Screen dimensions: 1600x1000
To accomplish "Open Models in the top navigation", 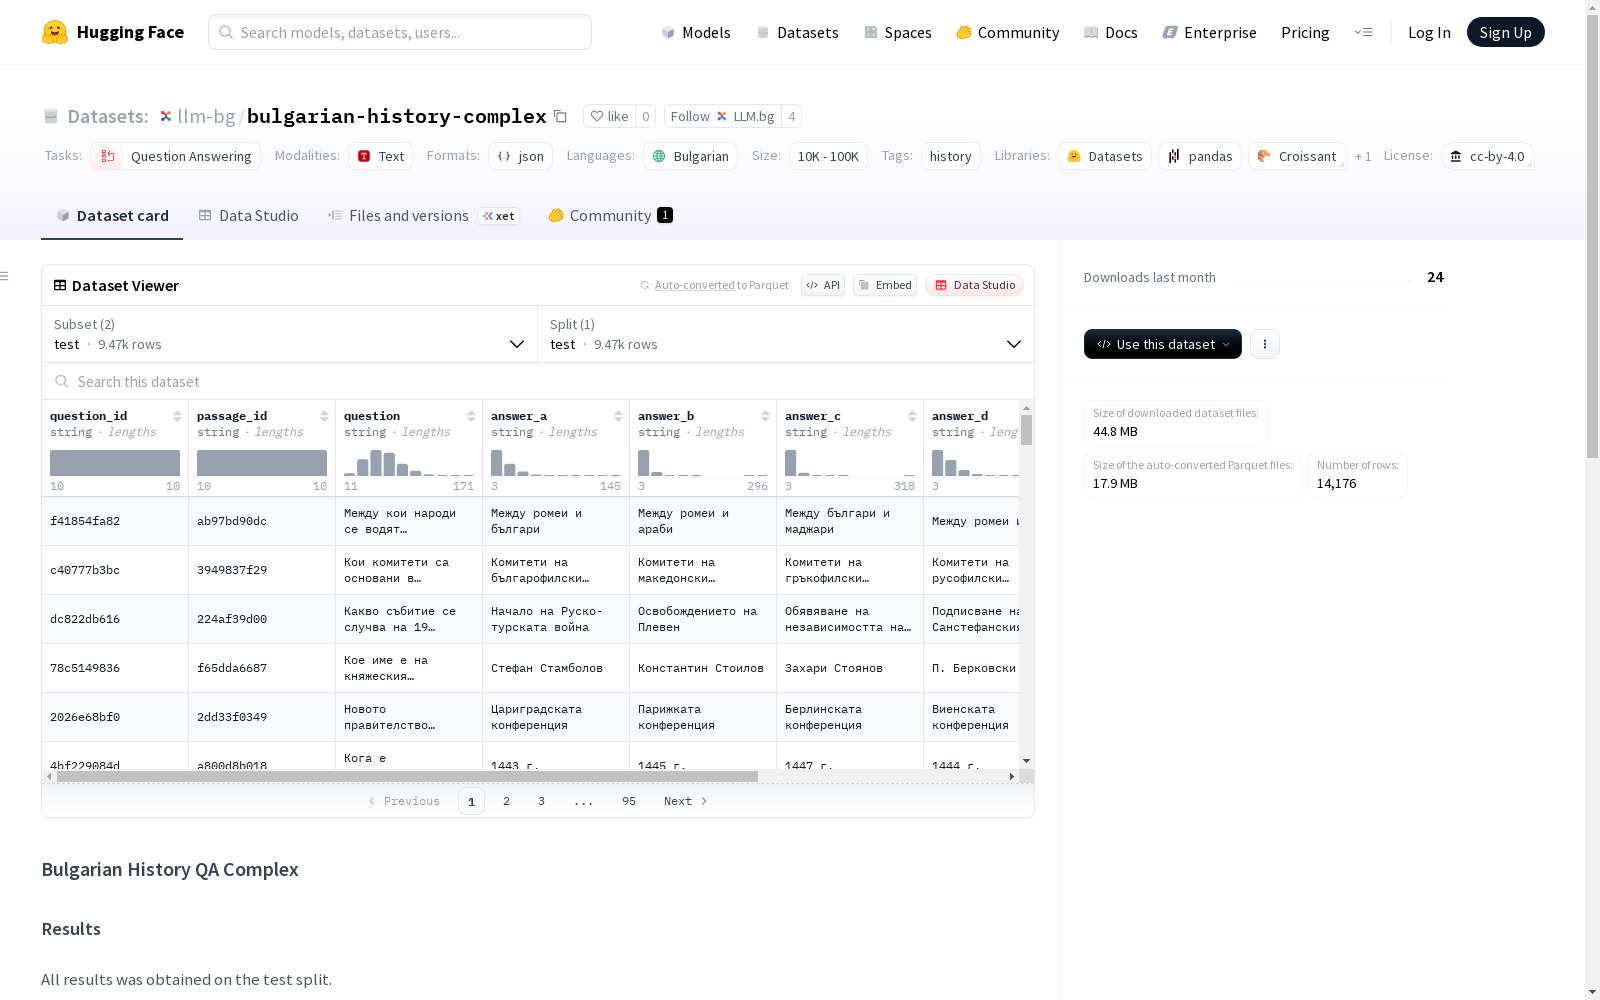I will (x=696, y=32).
